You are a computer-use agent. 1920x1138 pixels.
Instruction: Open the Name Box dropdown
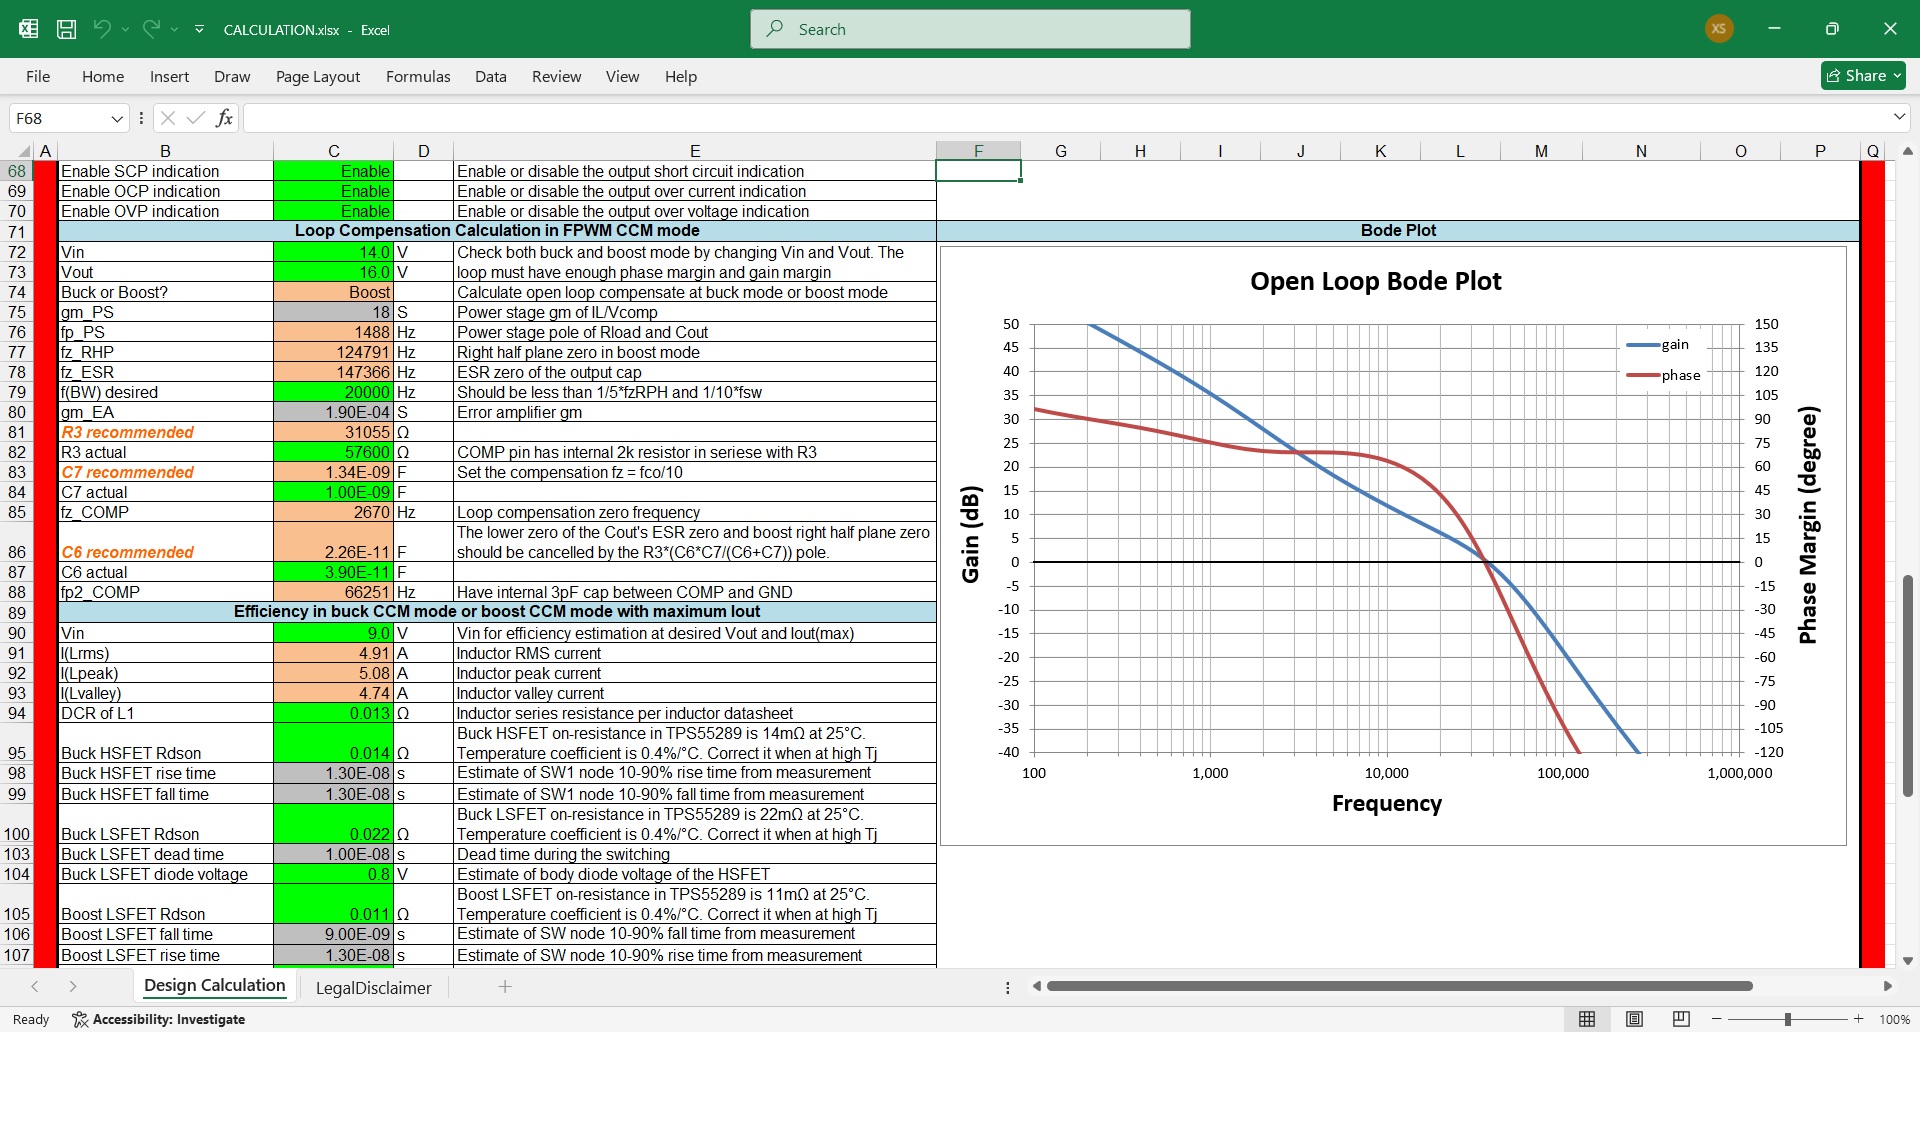pyautogui.click(x=117, y=118)
